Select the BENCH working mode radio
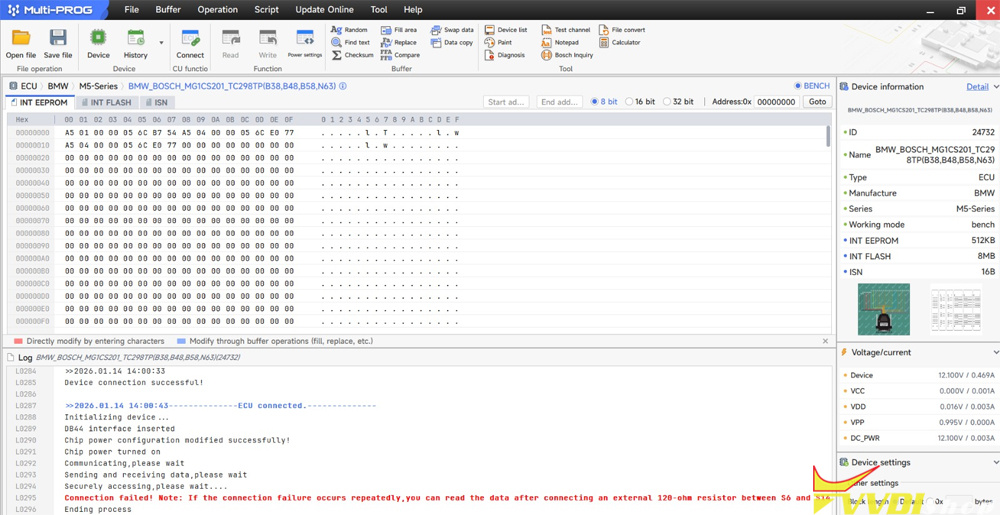This screenshot has height=515, width=1000. (x=798, y=86)
